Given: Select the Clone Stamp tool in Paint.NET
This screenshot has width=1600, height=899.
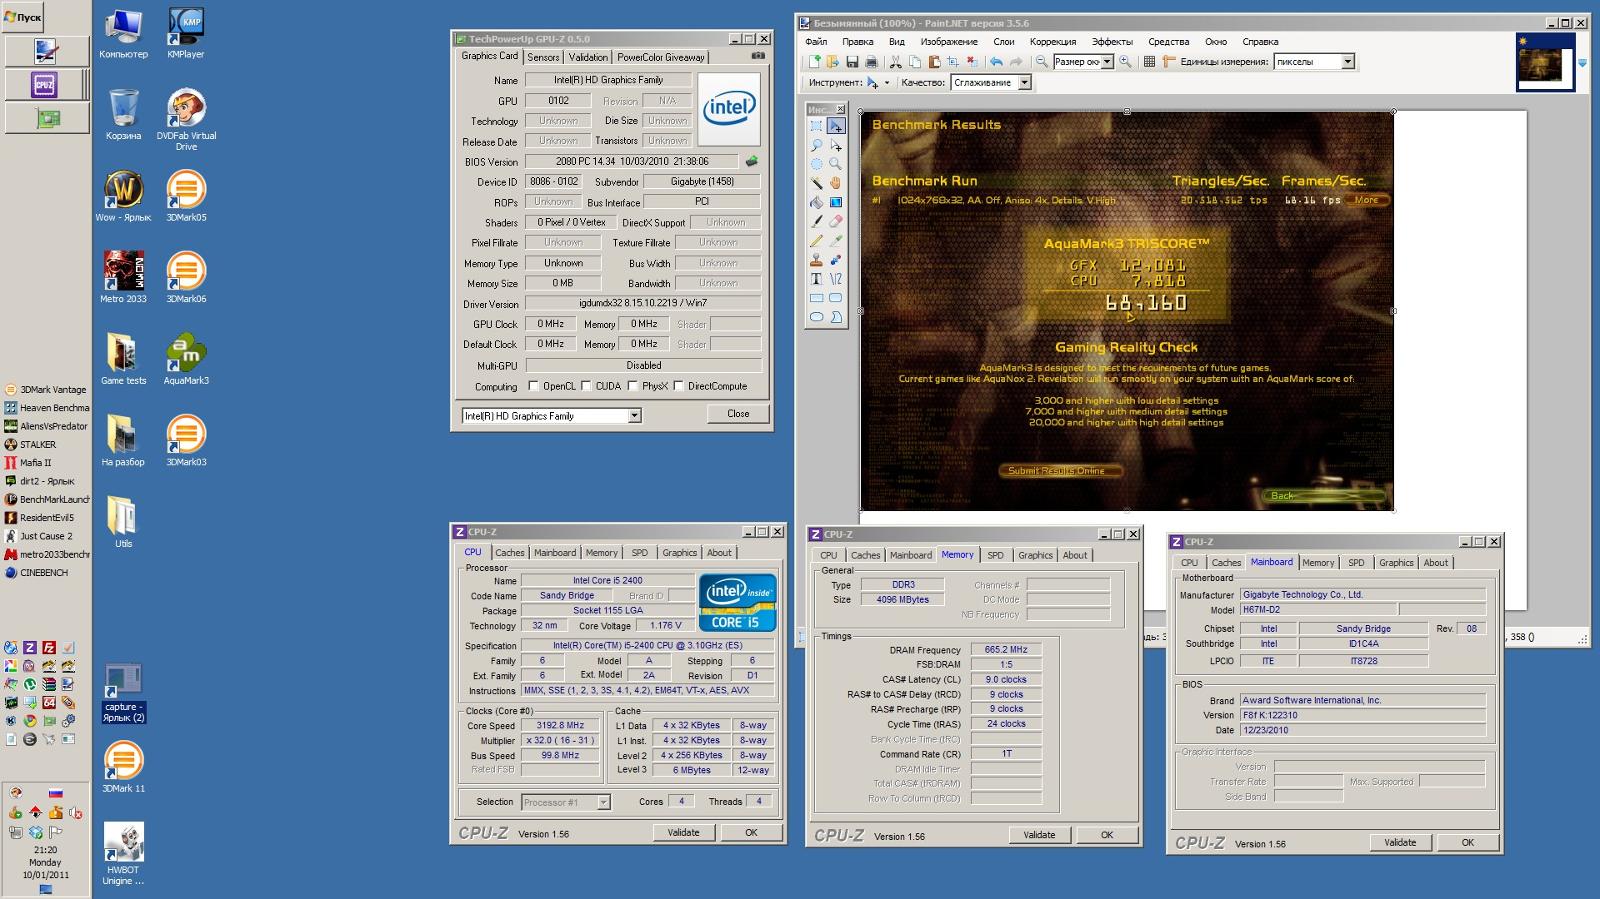Looking at the screenshot, I should (816, 260).
